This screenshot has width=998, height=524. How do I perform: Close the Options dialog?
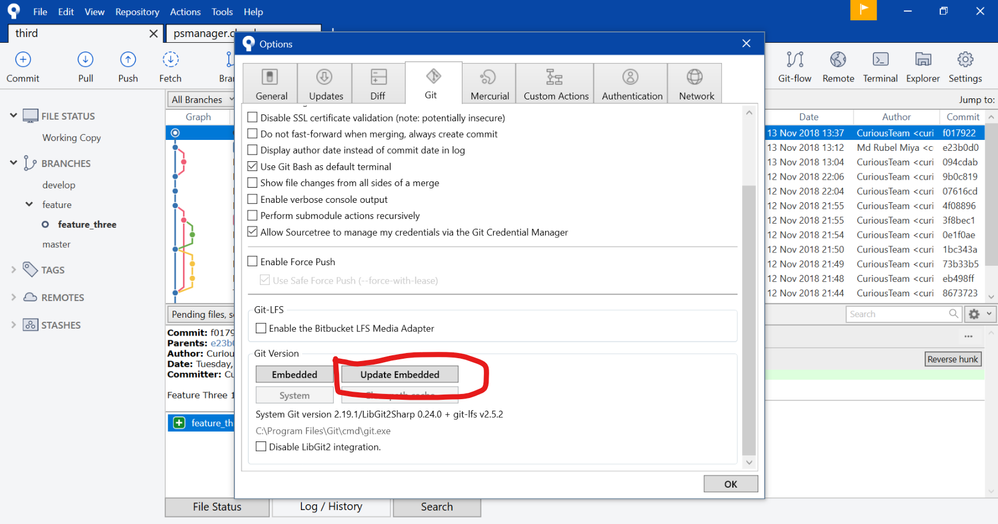coord(746,43)
